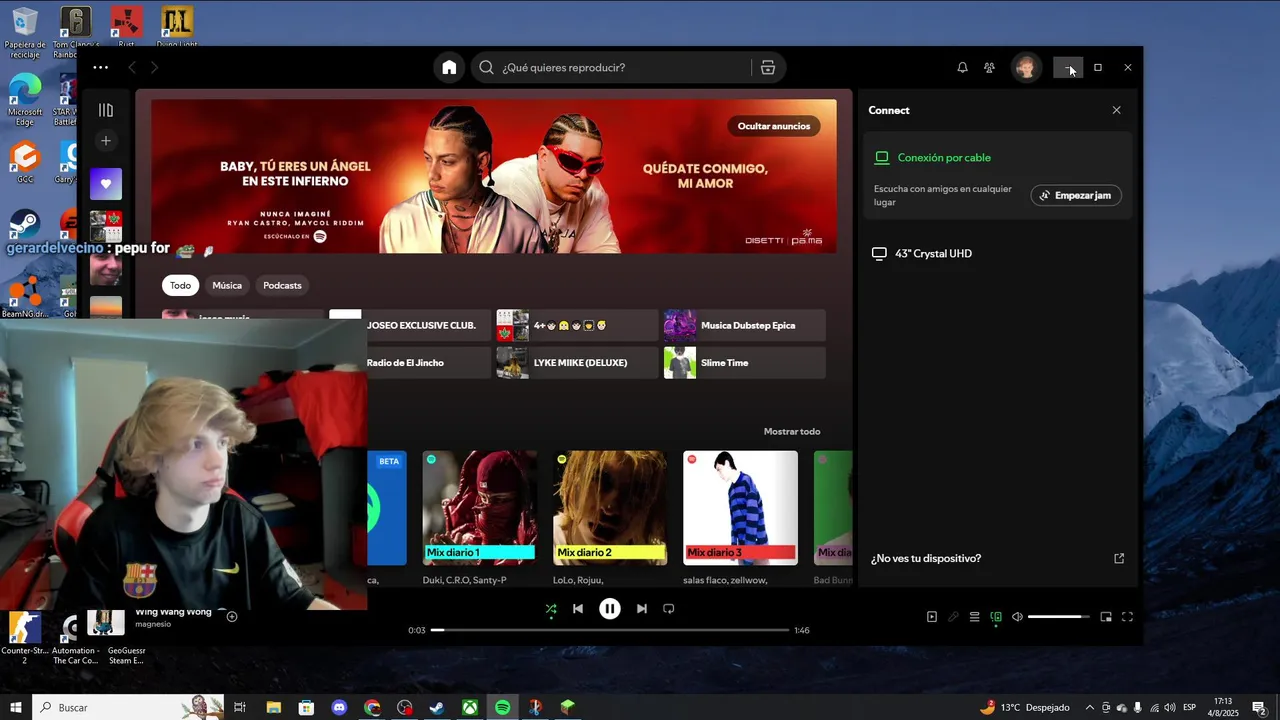This screenshot has width=1280, height=720.
Task: Open Microsoft Store from taskbar
Action: (x=306, y=707)
